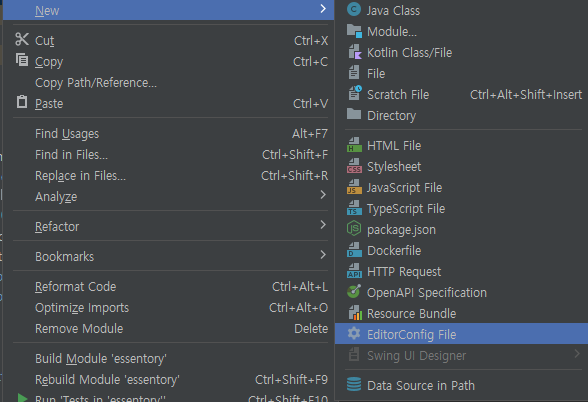The width and height of the screenshot is (588, 402).
Task: Create a new Scratch File
Action: 461,94
